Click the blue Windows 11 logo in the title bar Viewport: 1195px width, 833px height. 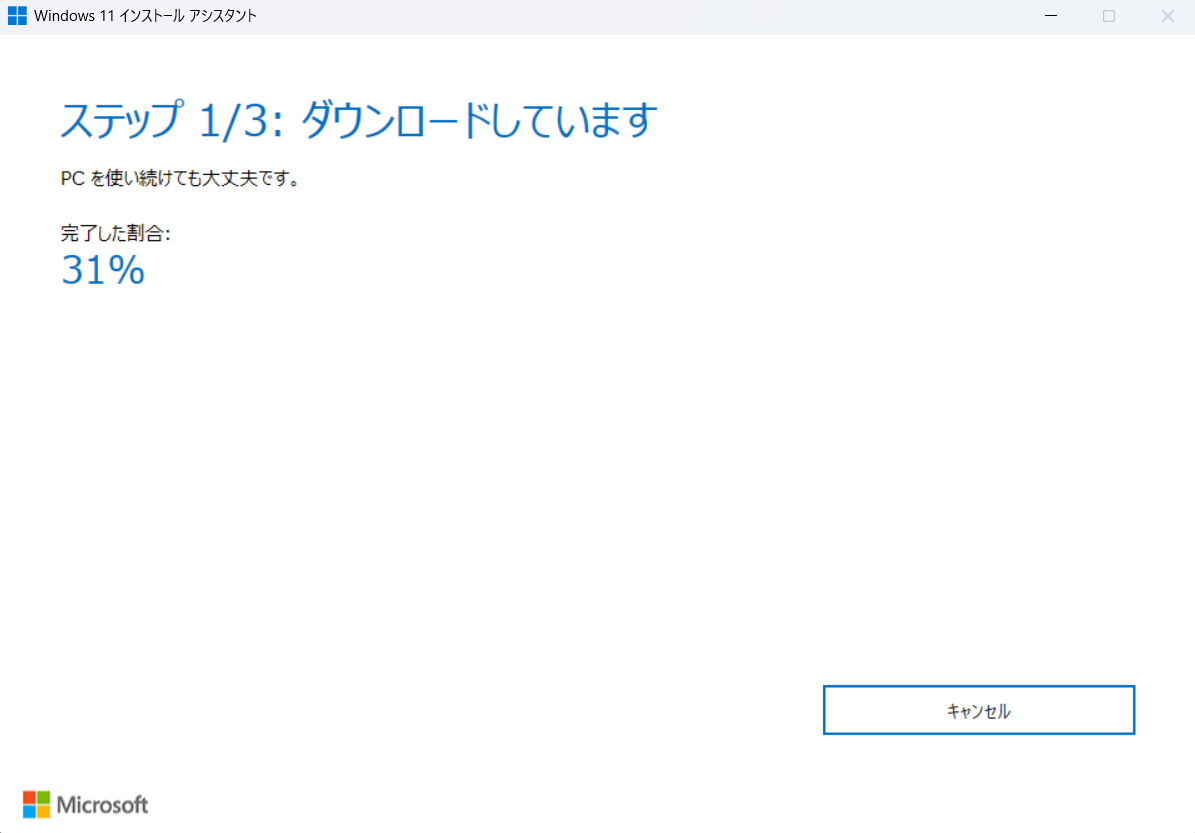(17, 15)
